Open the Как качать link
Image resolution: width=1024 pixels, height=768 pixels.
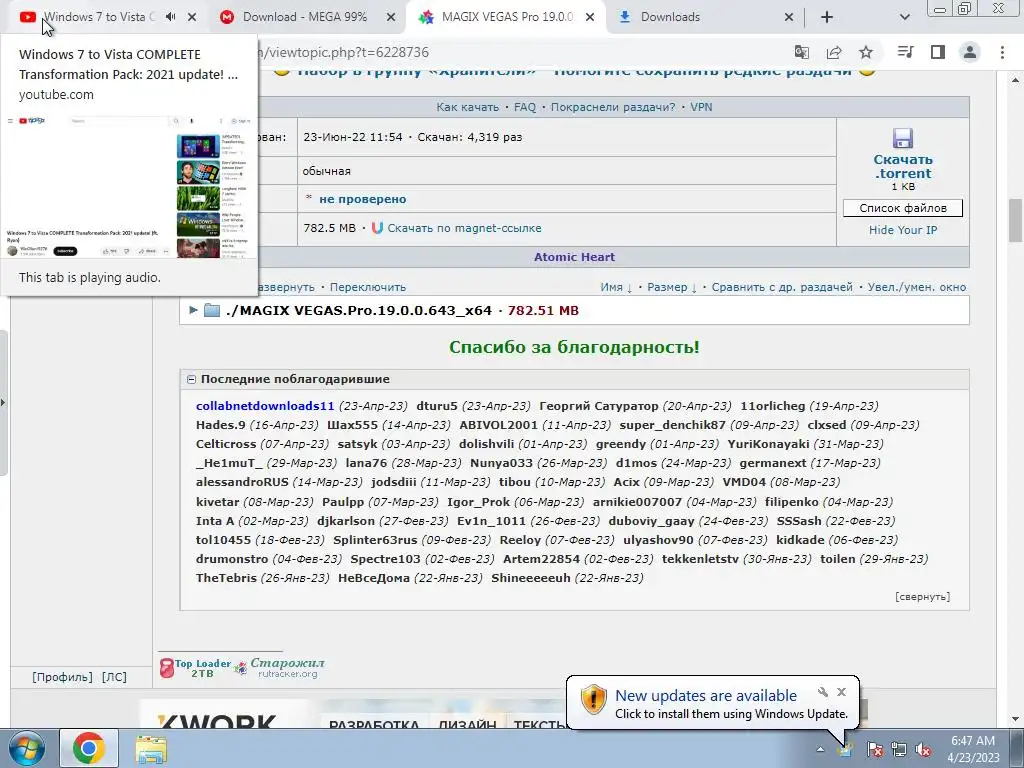468,107
